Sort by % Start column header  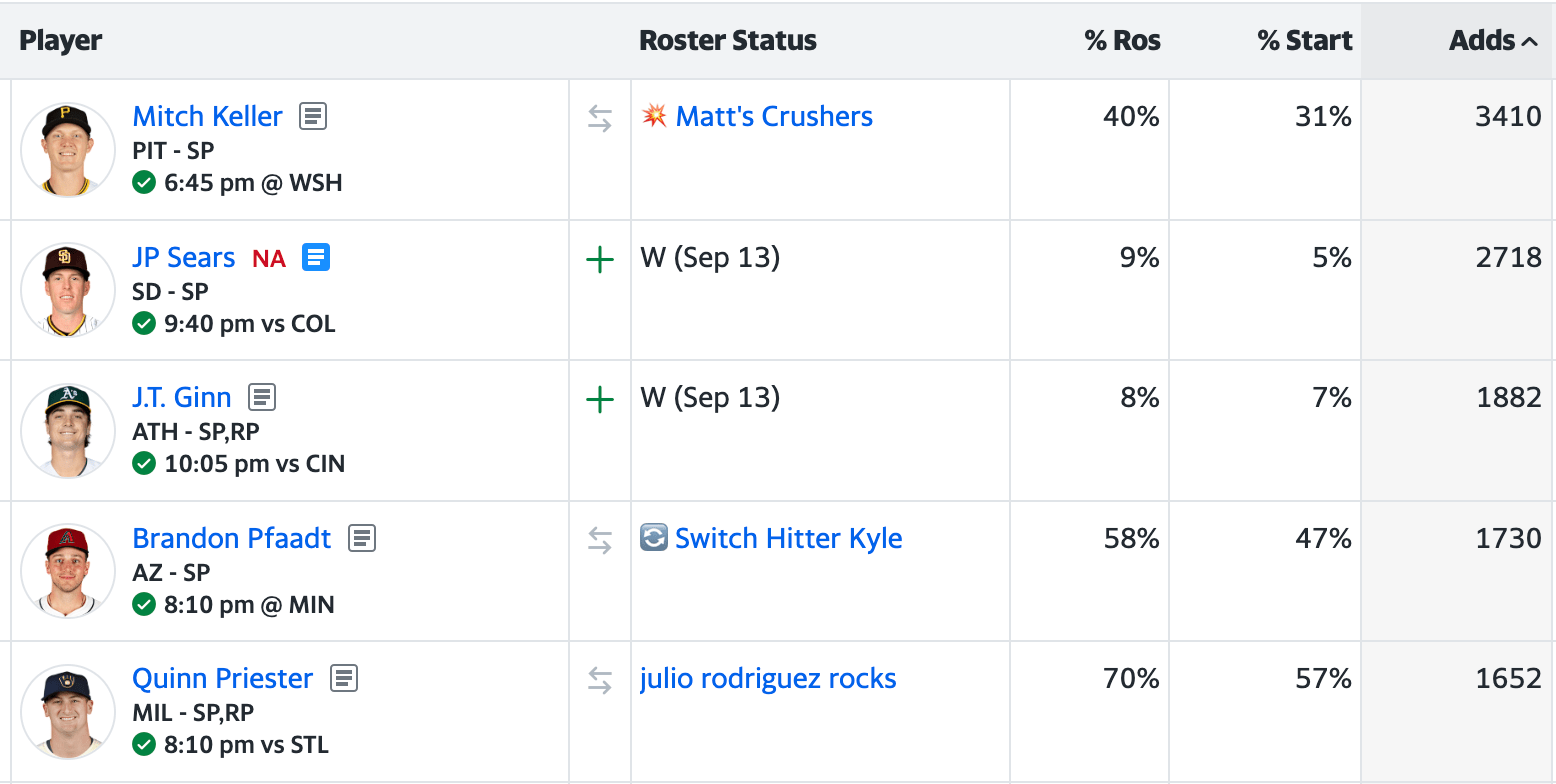(1304, 41)
